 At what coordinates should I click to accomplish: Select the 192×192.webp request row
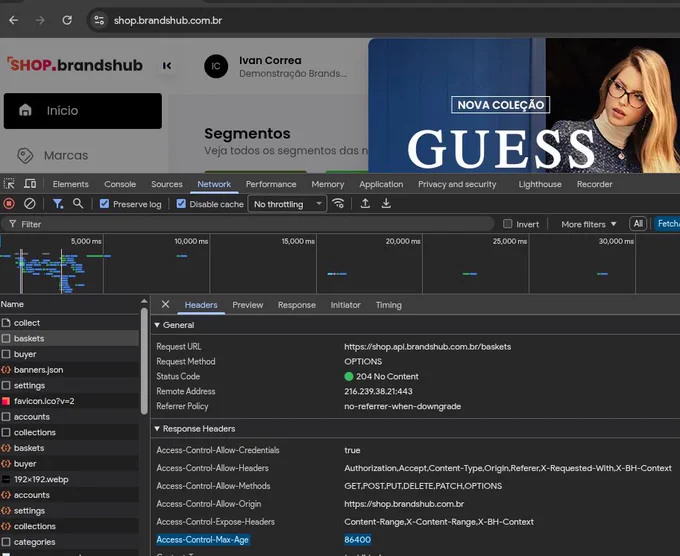69,479
